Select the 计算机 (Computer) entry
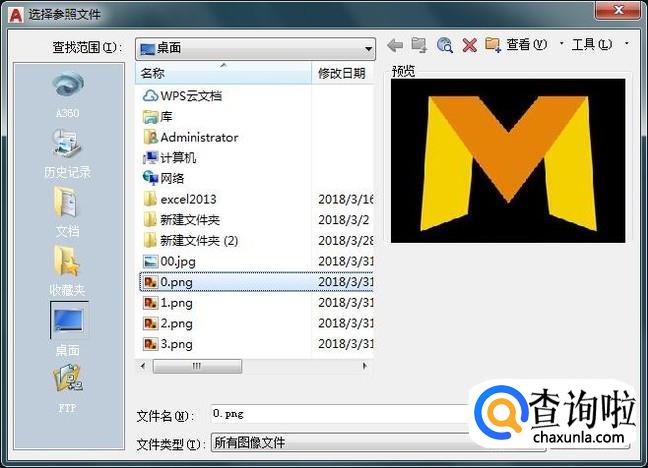648x468 pixels. click(169, 158)
